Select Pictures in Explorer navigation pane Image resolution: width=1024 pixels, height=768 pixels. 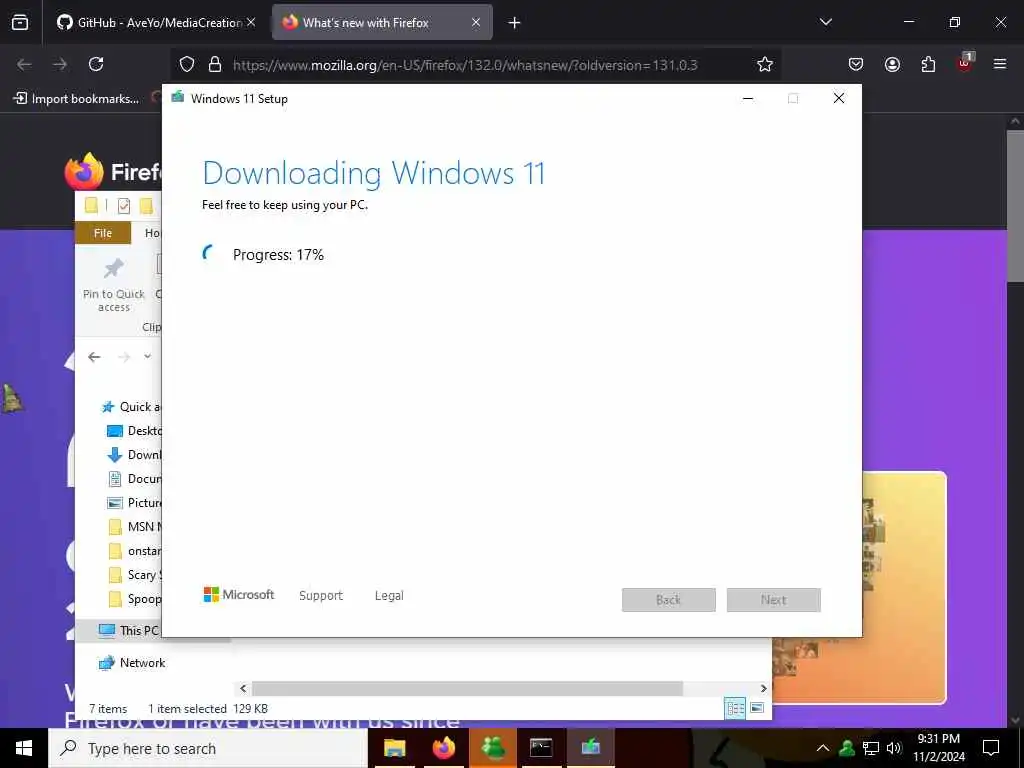click(x=134, y=503)
